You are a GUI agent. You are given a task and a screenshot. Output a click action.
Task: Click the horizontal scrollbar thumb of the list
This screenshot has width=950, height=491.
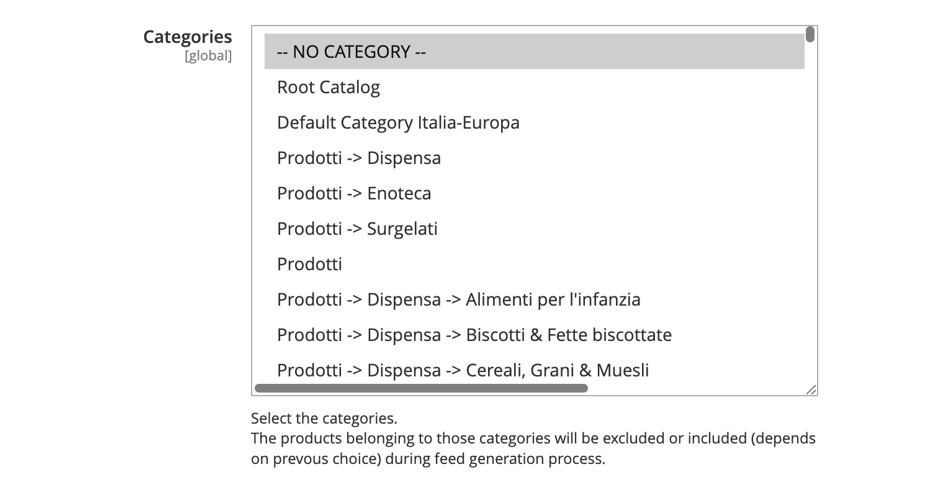(421, 388)
